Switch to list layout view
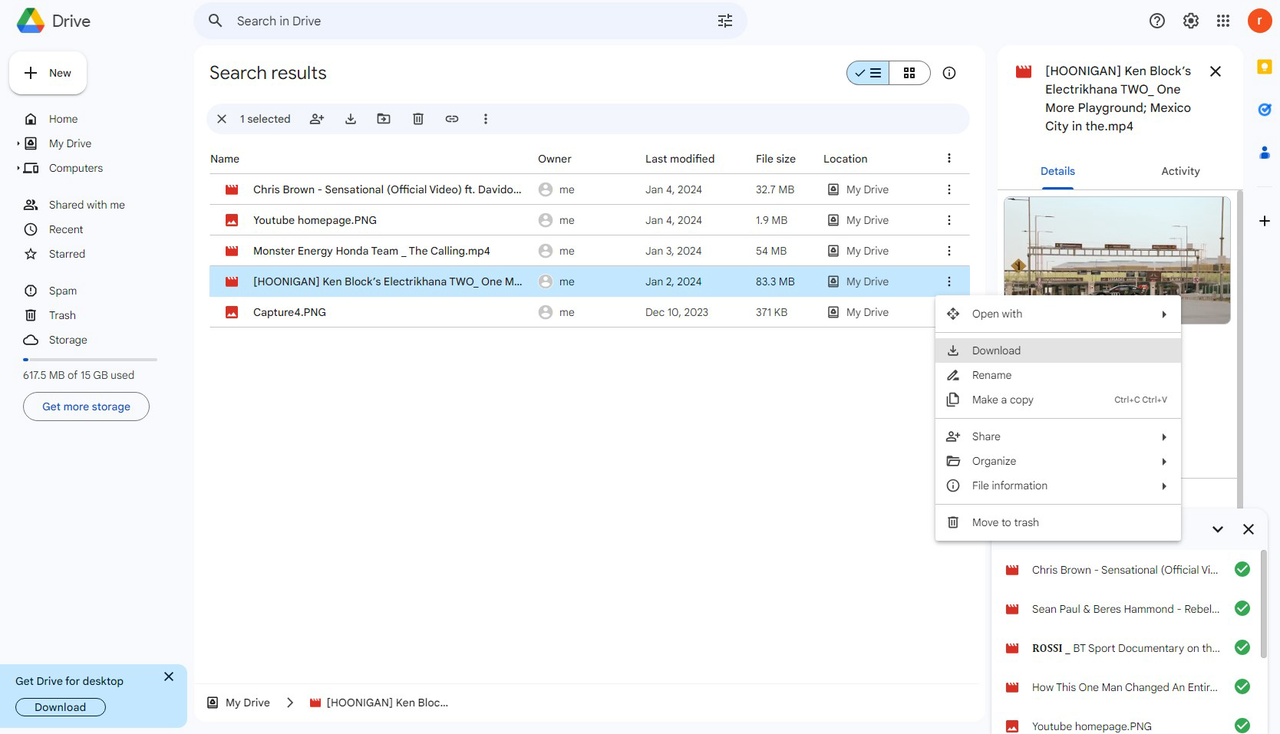 pyautogui.click(x=868, y=73)
